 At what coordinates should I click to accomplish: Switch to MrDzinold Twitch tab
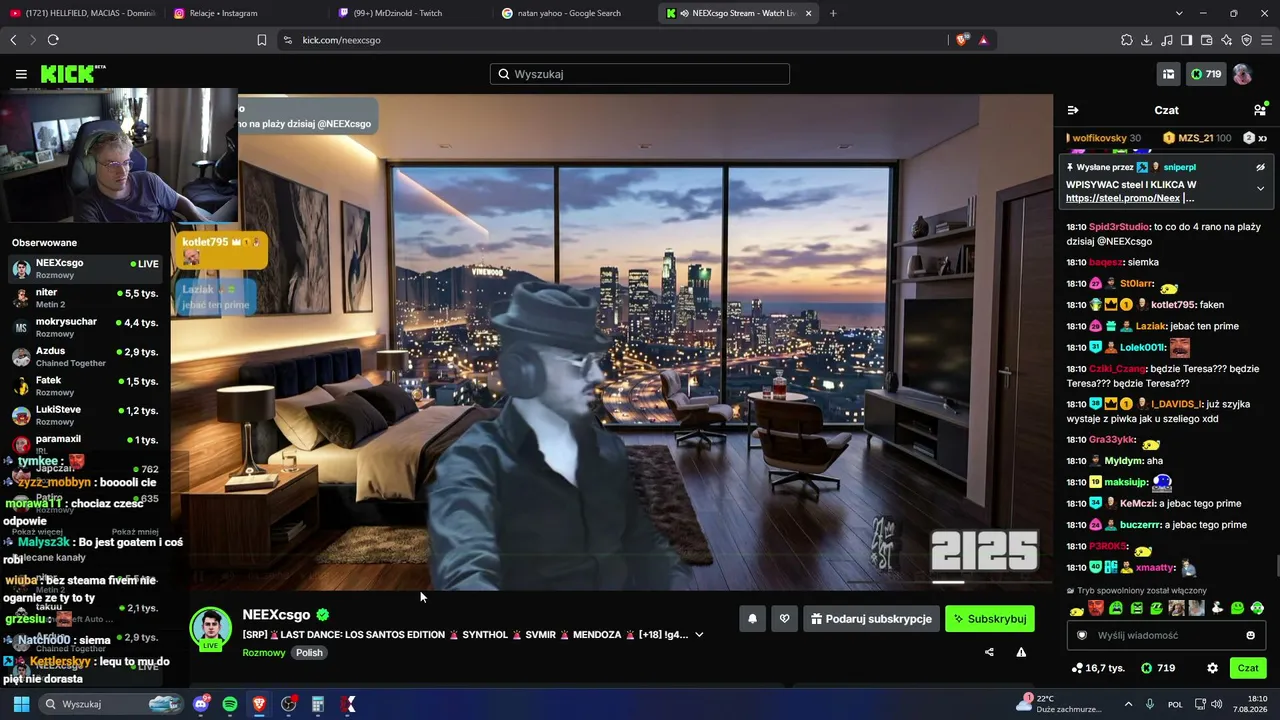point(408,13)
